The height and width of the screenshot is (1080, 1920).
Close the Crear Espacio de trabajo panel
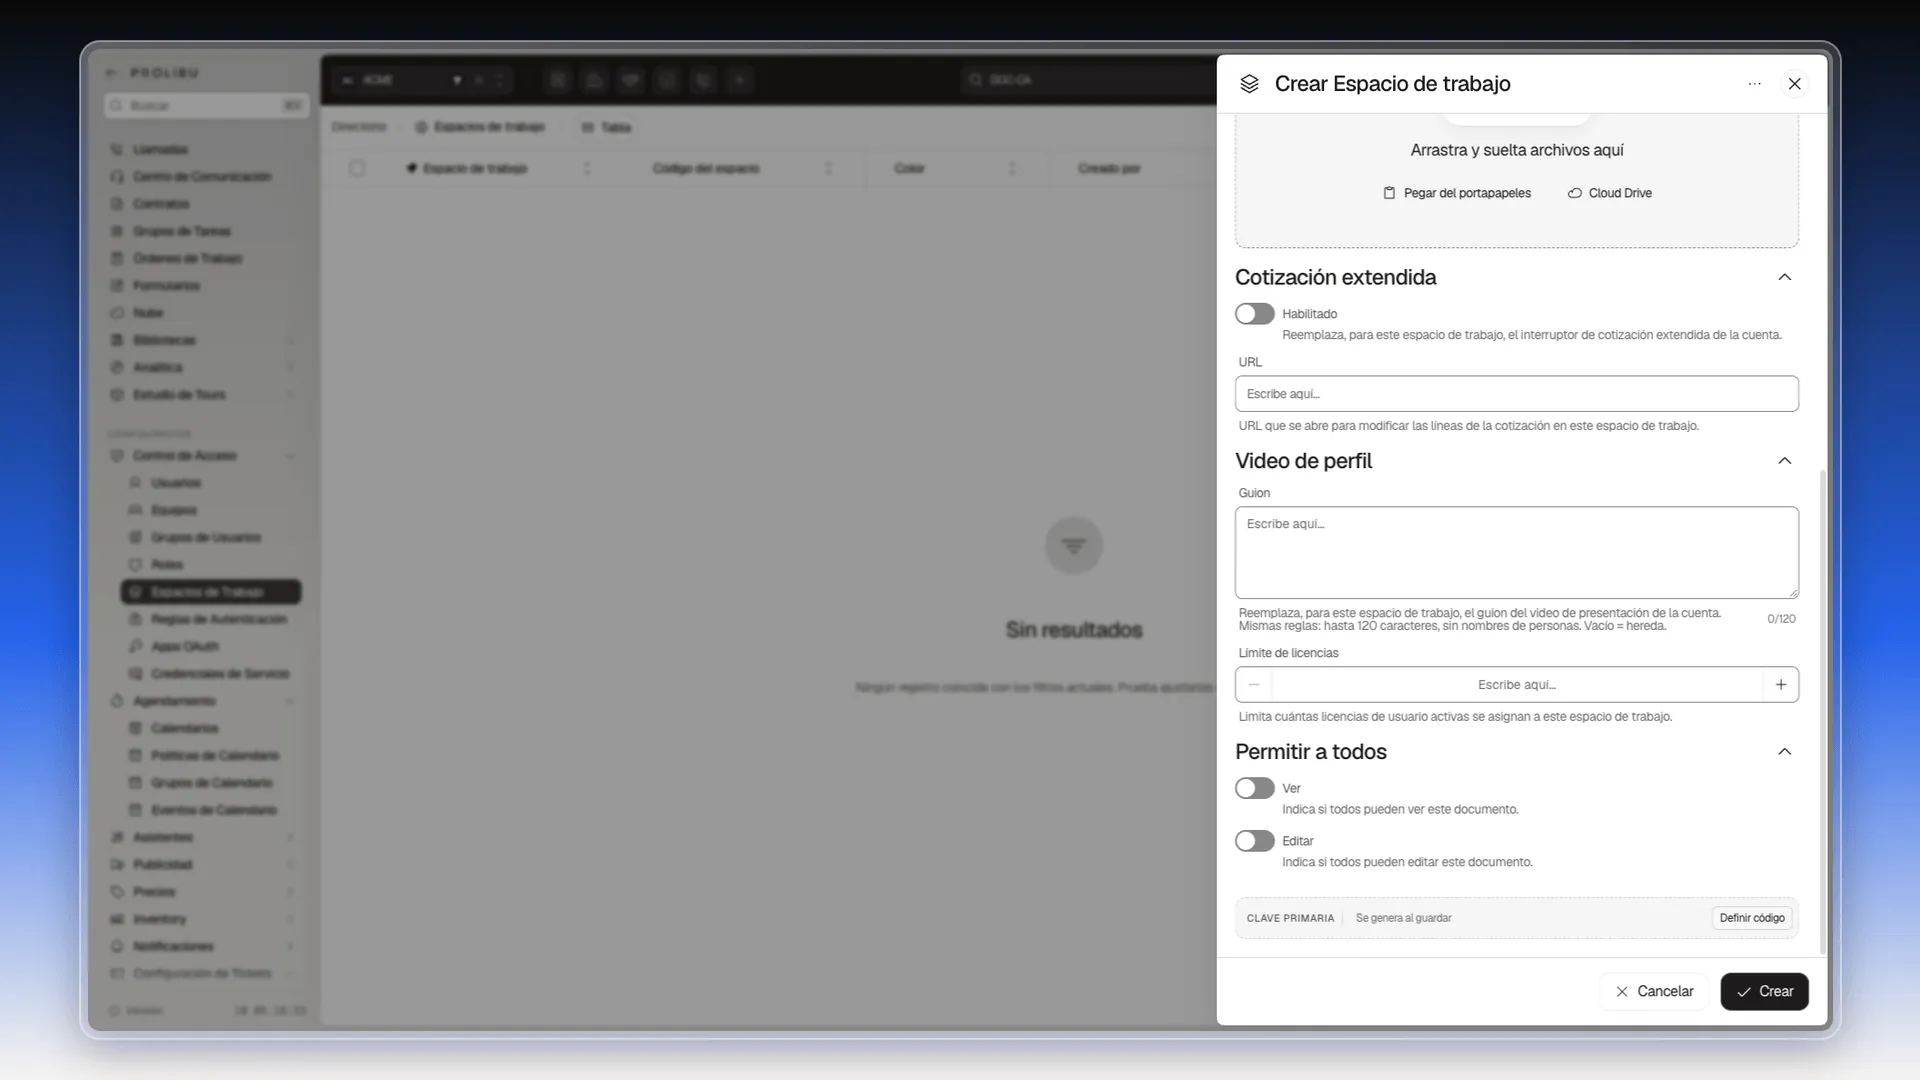[1795, 84]
